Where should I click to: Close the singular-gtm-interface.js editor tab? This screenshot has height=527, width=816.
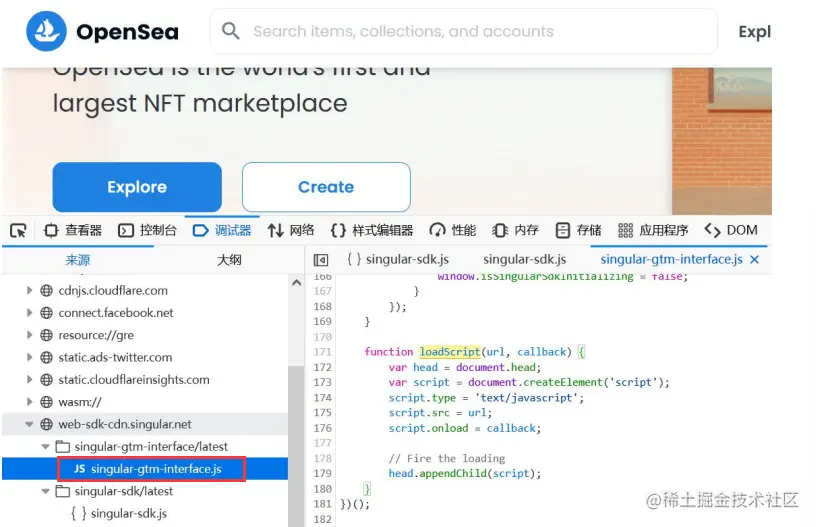[x=755, y=260]
